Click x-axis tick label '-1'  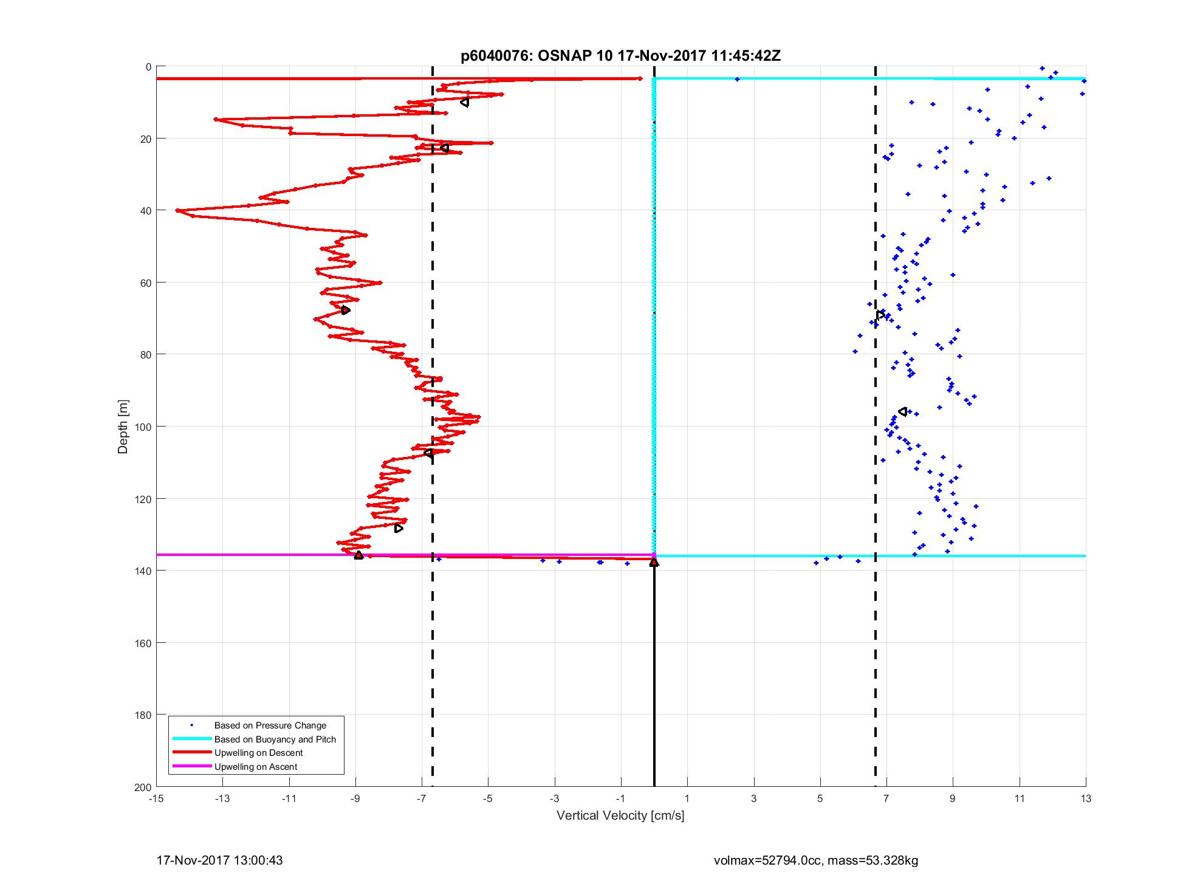621,798
